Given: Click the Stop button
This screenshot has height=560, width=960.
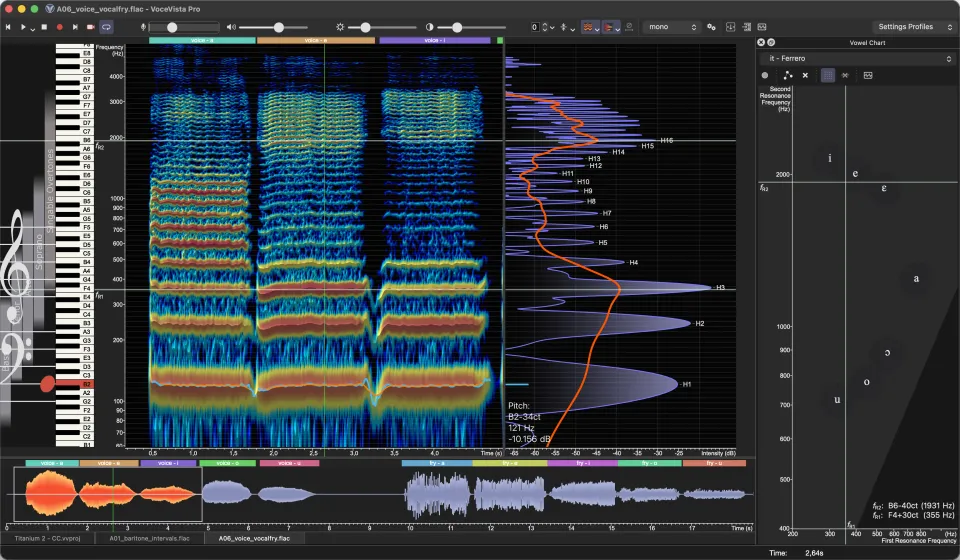Looking at the screenshot, I should 44,27.
